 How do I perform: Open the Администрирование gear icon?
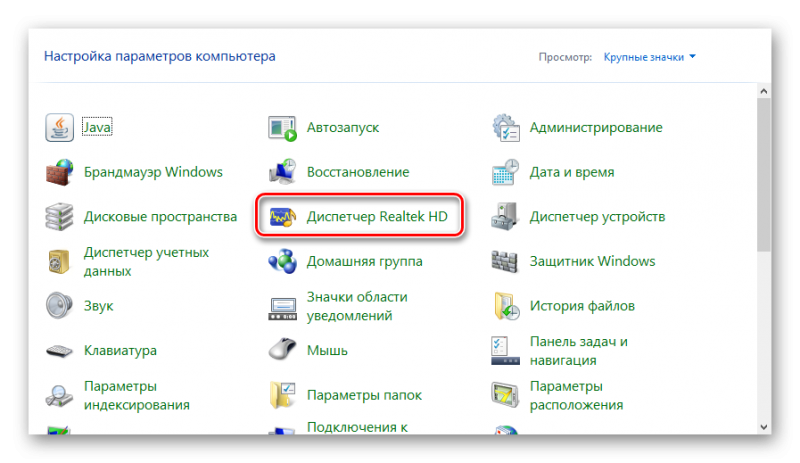click(x=506, y=128)
